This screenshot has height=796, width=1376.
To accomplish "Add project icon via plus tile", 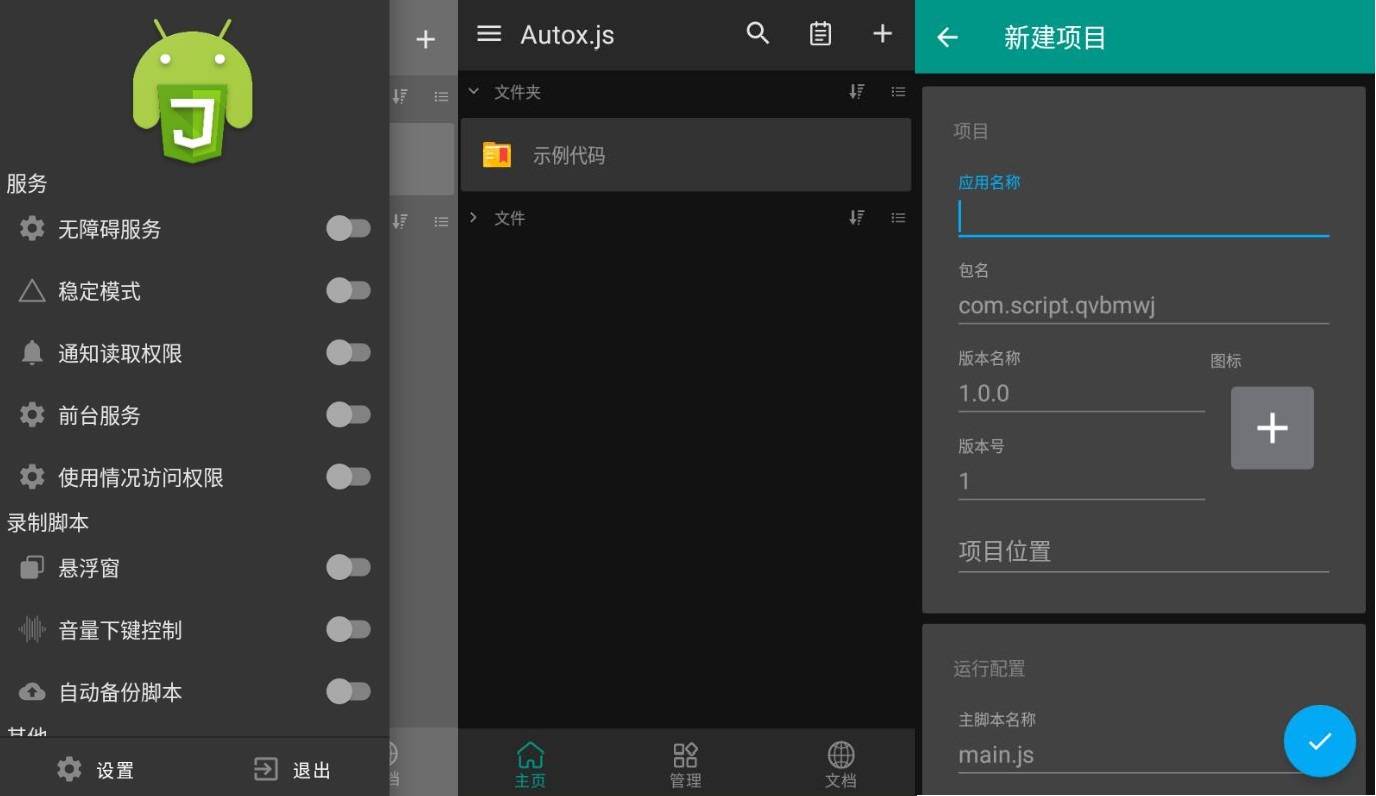I will (x=1271, y=428).
